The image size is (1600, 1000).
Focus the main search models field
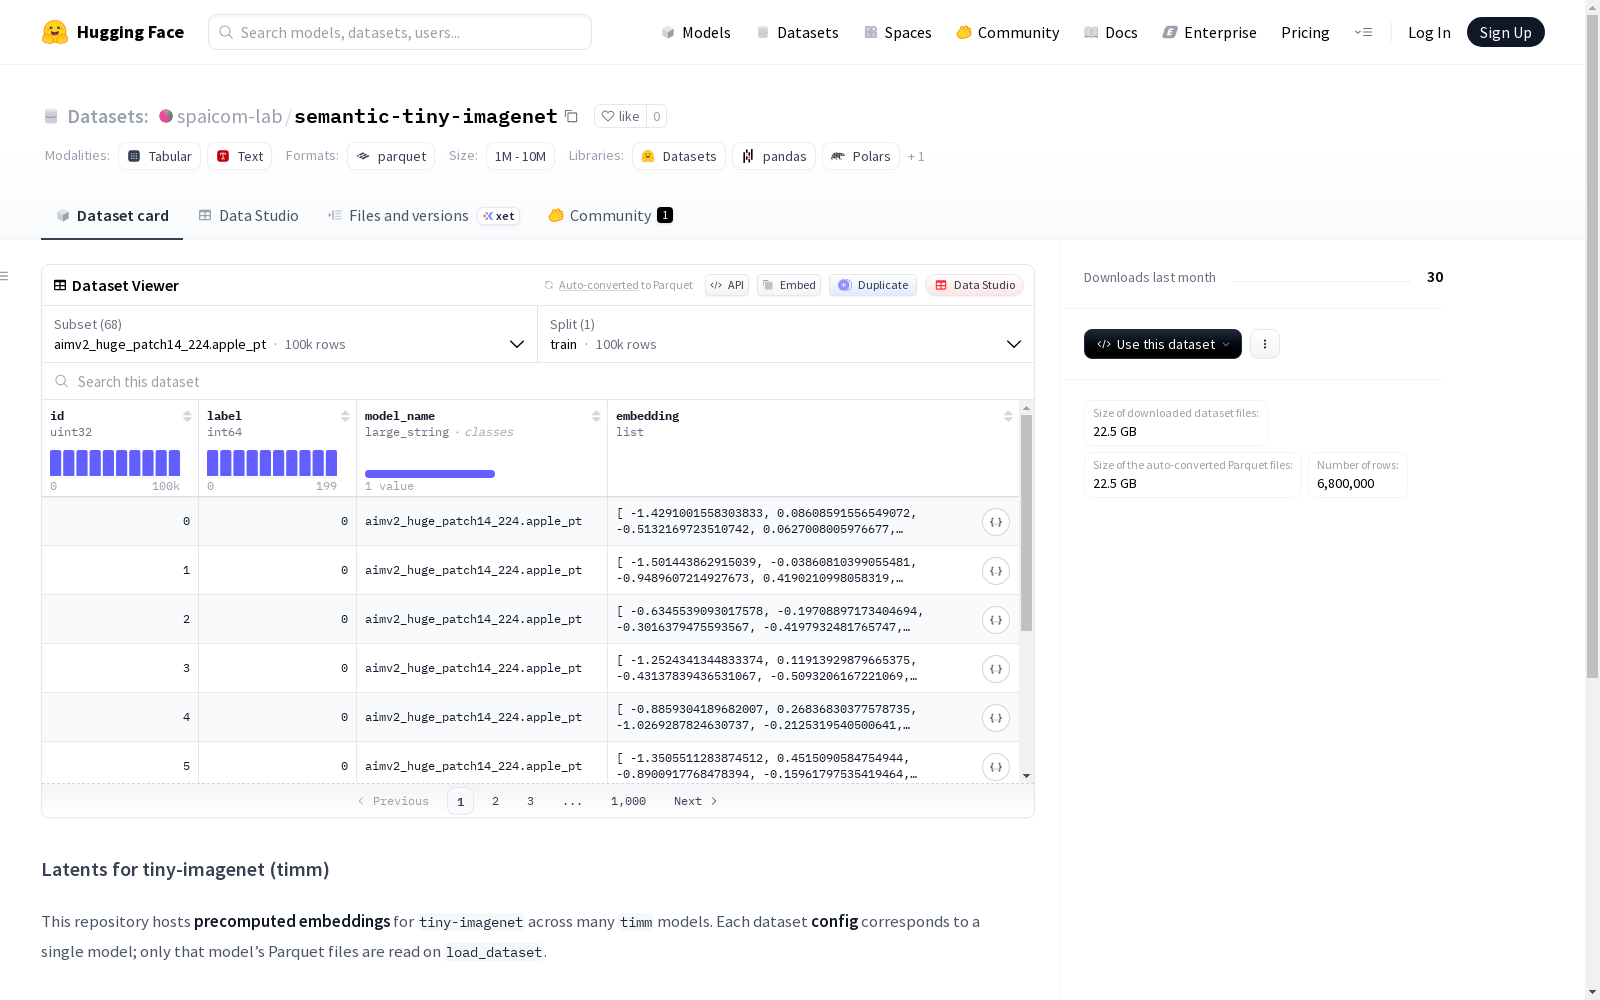(400, 32)
